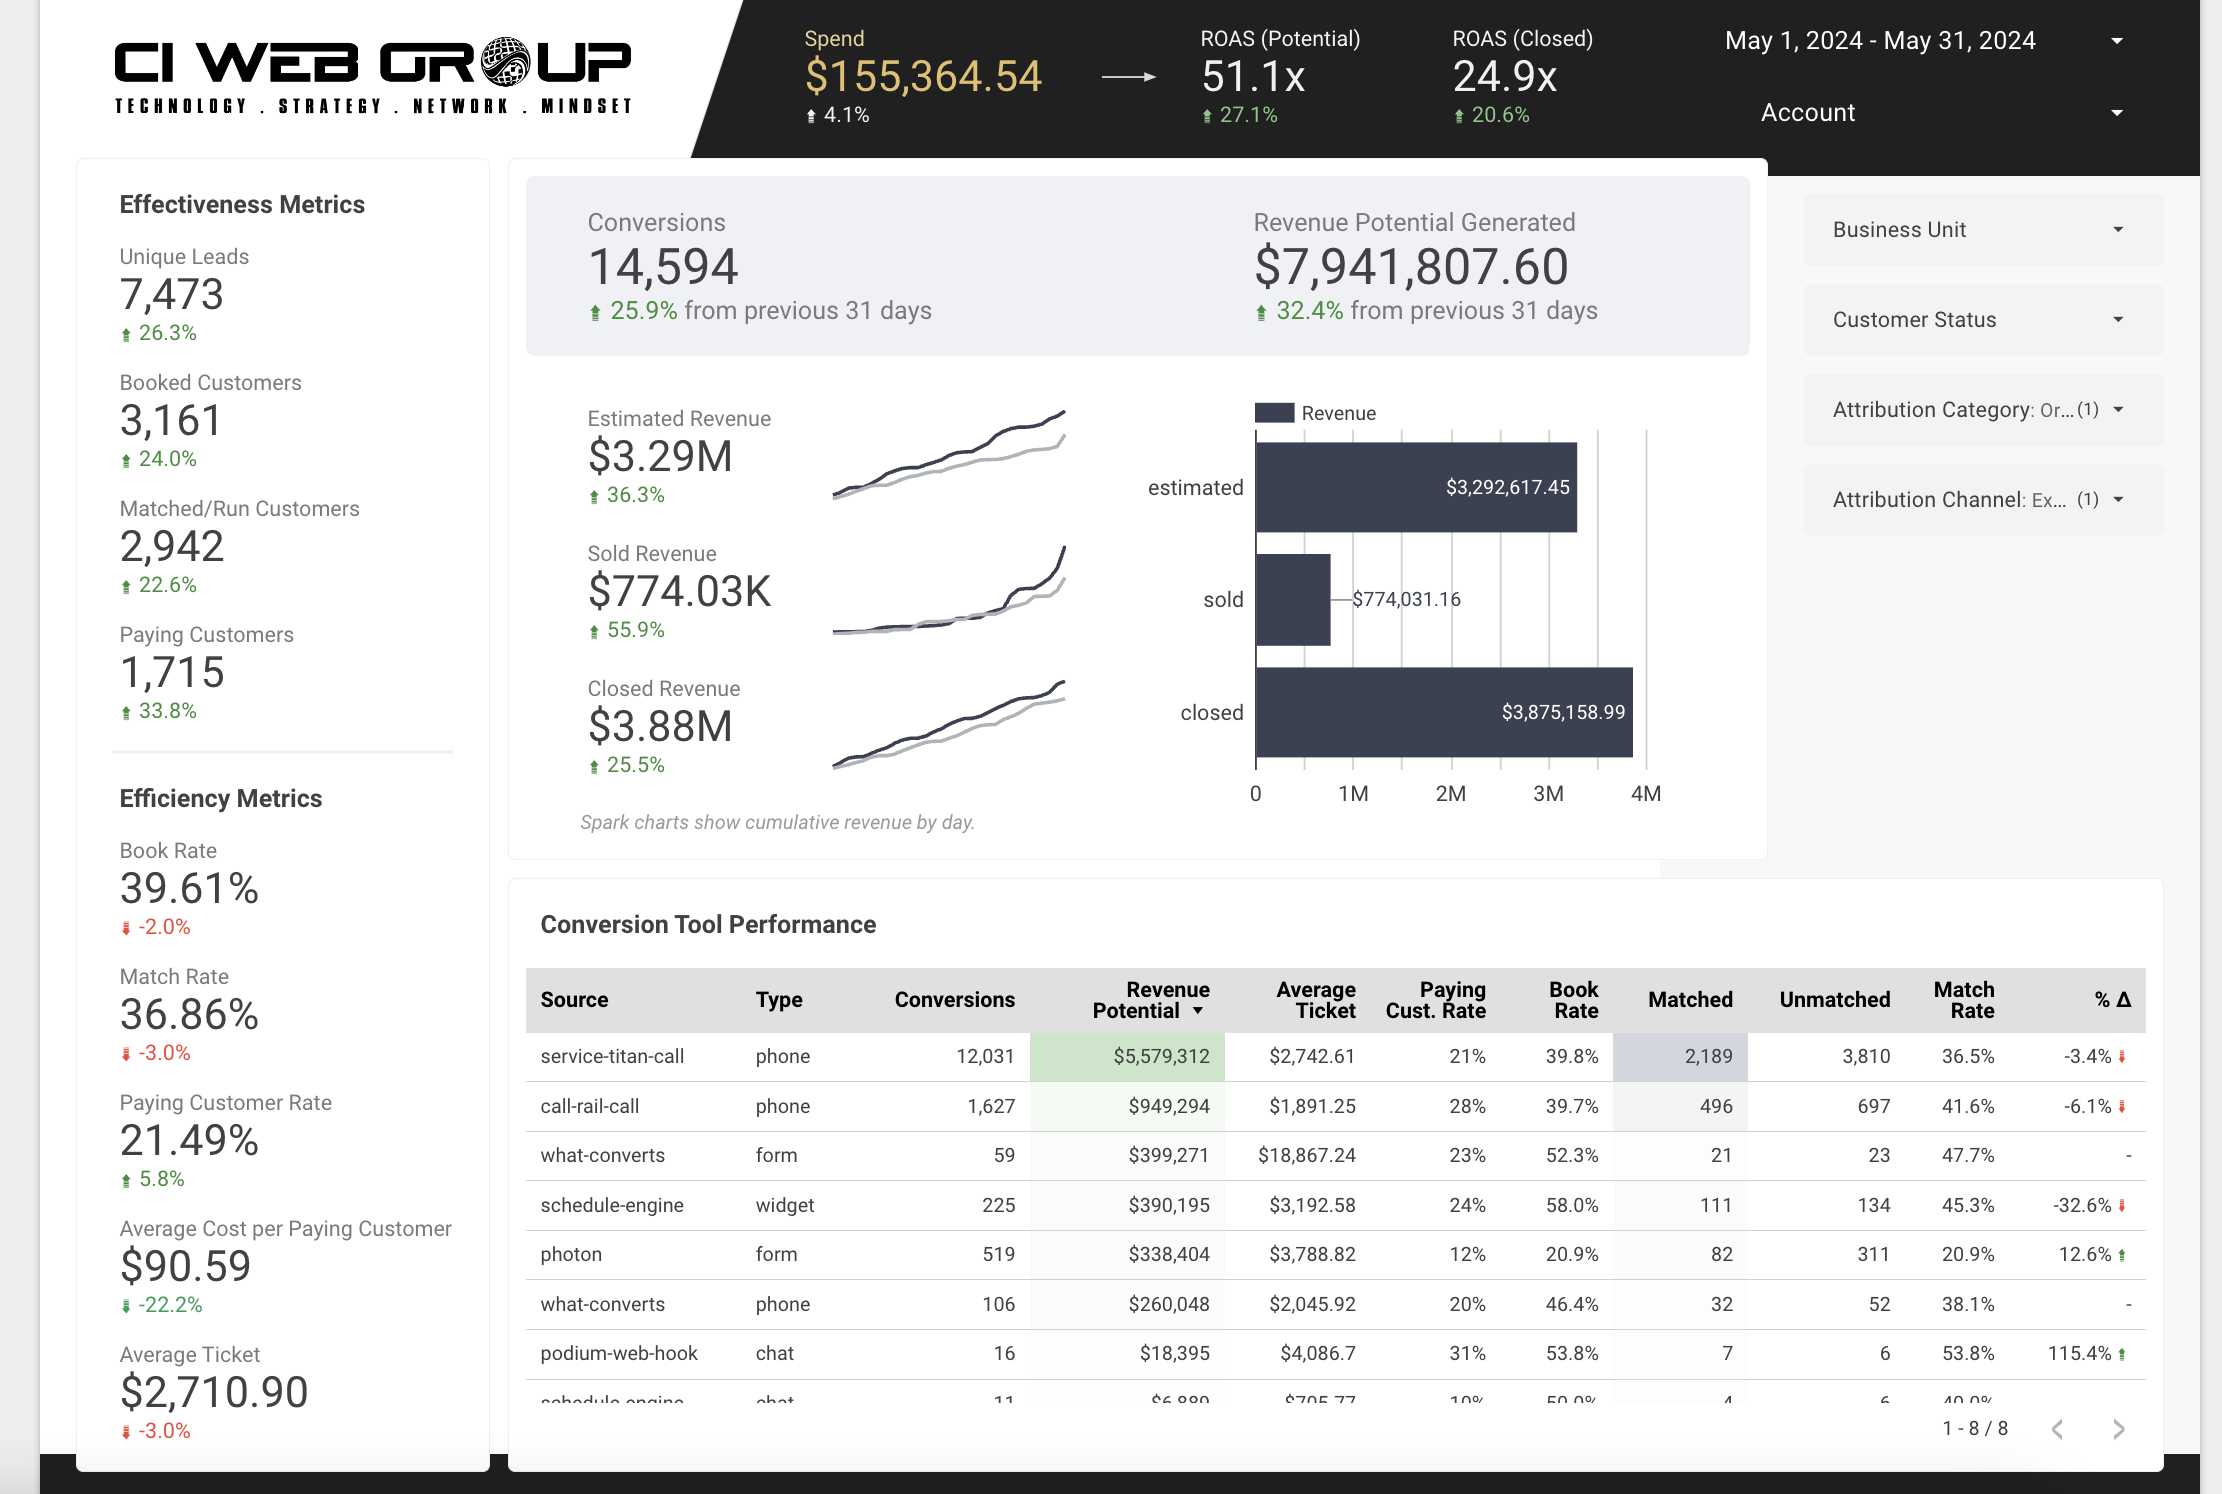Viewport: 2222px width, 1494px height.
Task: Go to next table page
Action: pos(2118,1429)
